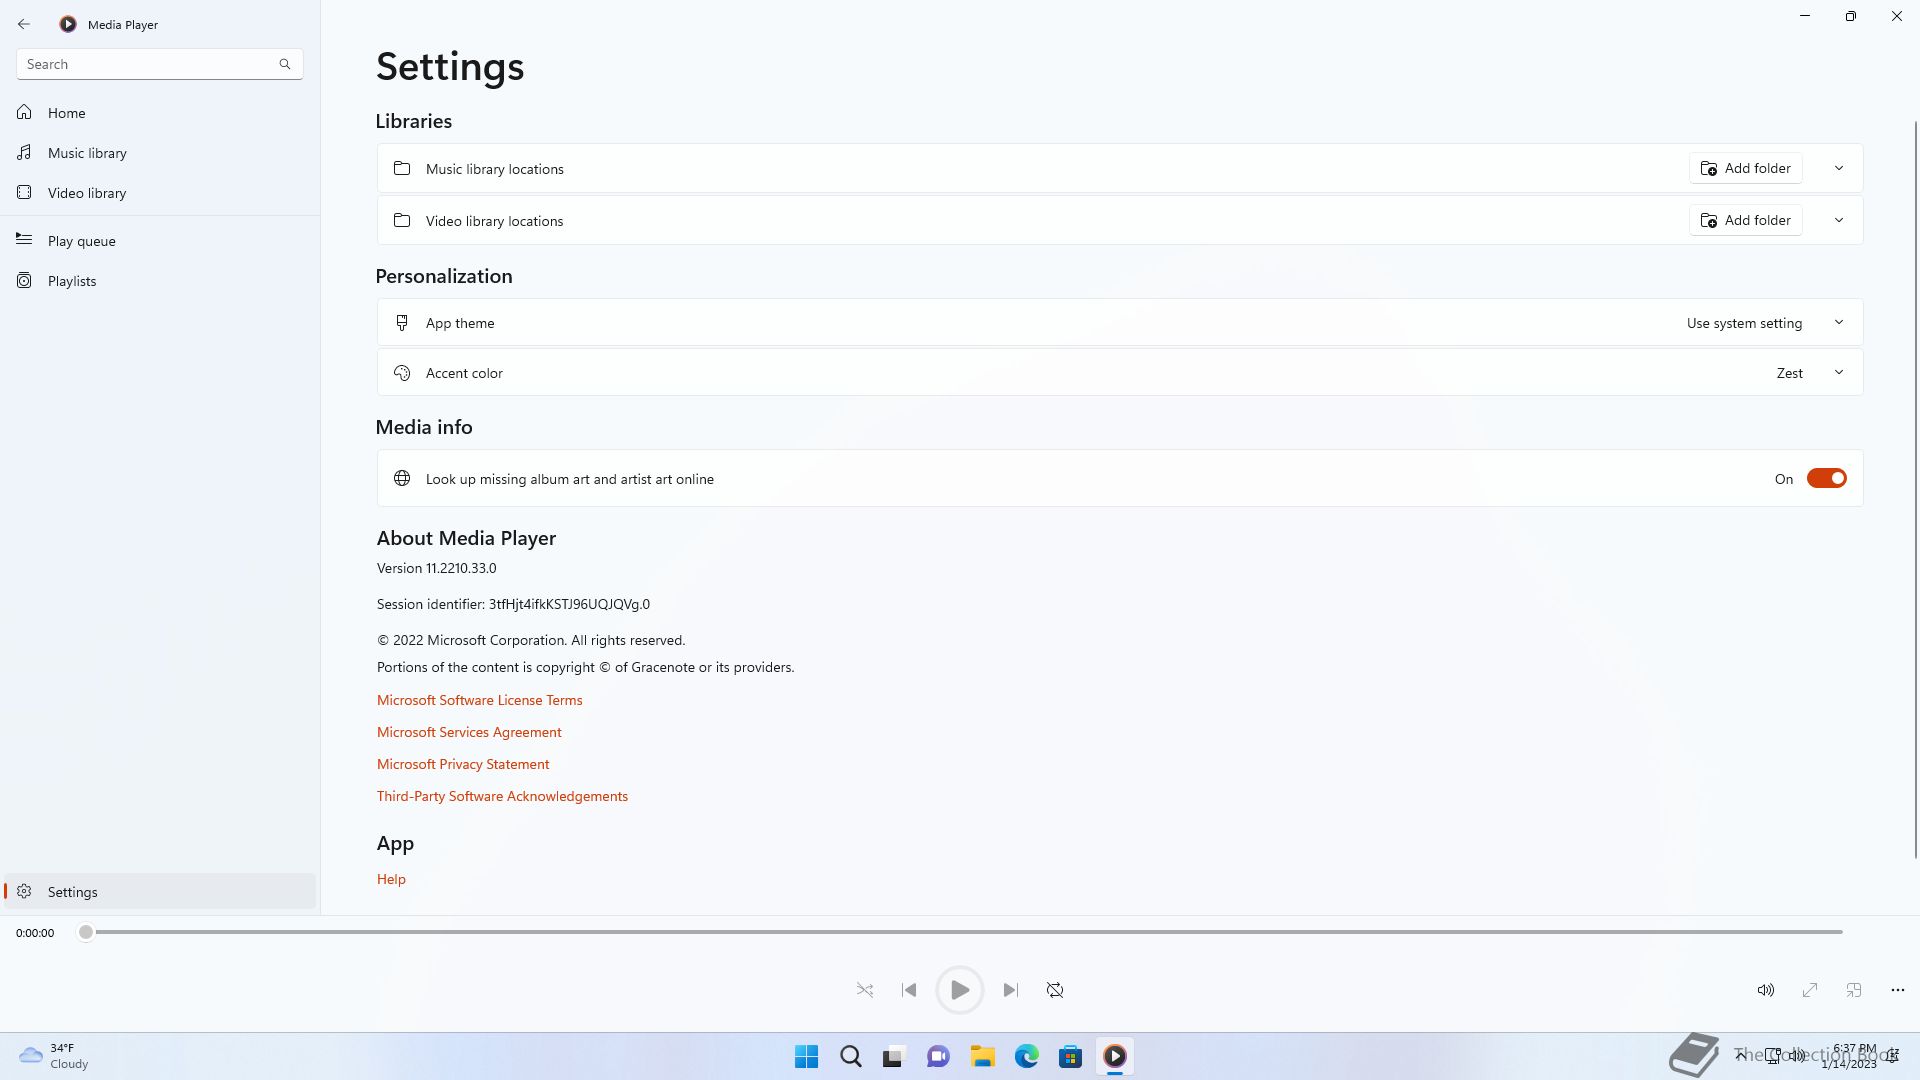The height and width of the screenshot is (1080, 1920).
Task: Click into the Search field
Action: pyautogui.click(x=160, y=64)
